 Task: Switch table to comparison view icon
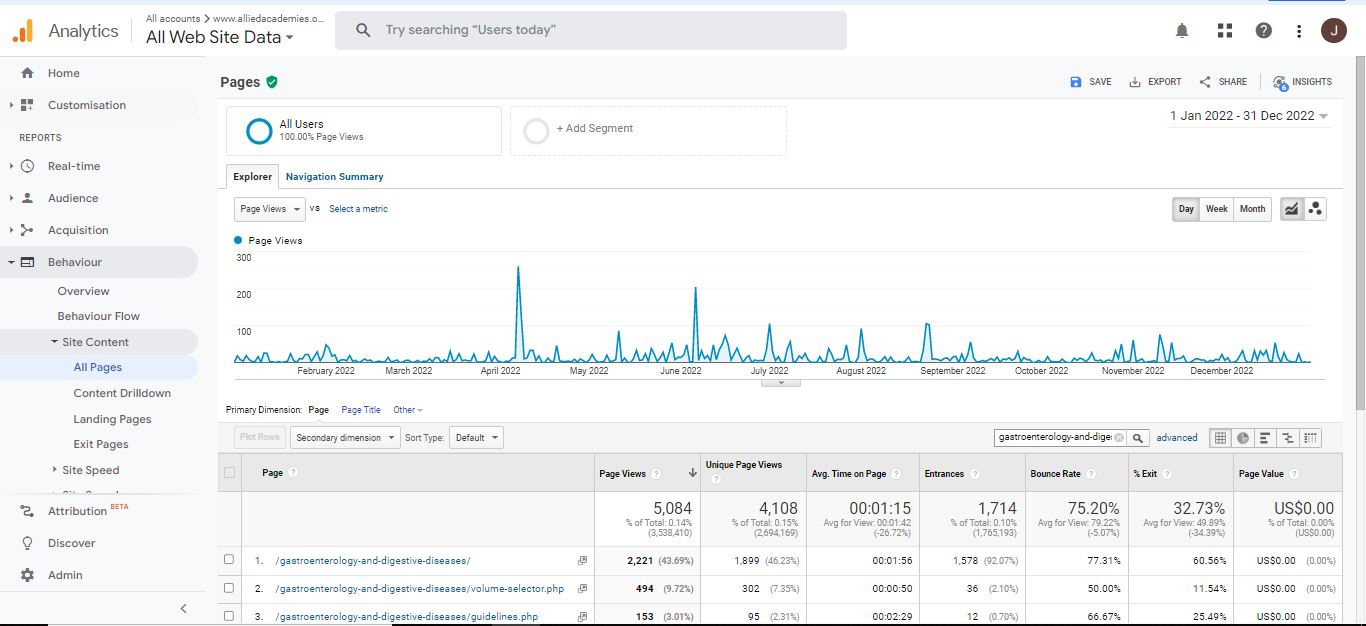pos(1287,438)
